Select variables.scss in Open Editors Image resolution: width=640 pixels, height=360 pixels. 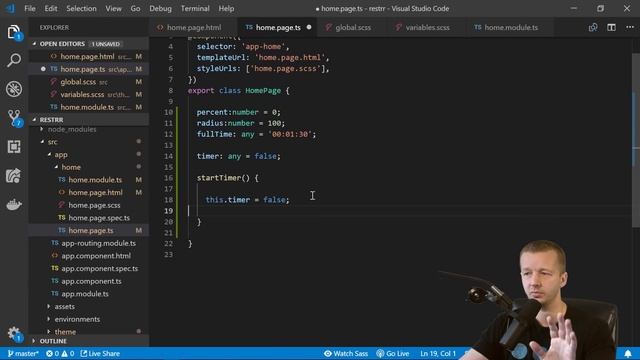click(89, 94)
